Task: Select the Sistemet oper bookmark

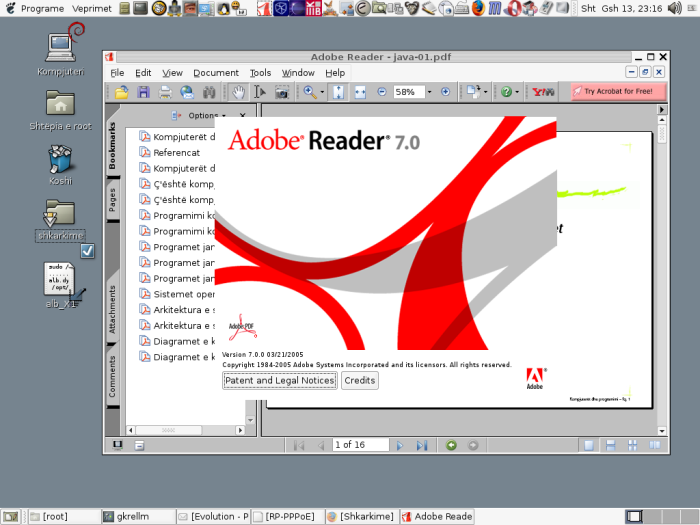Action: pos(177,294)
